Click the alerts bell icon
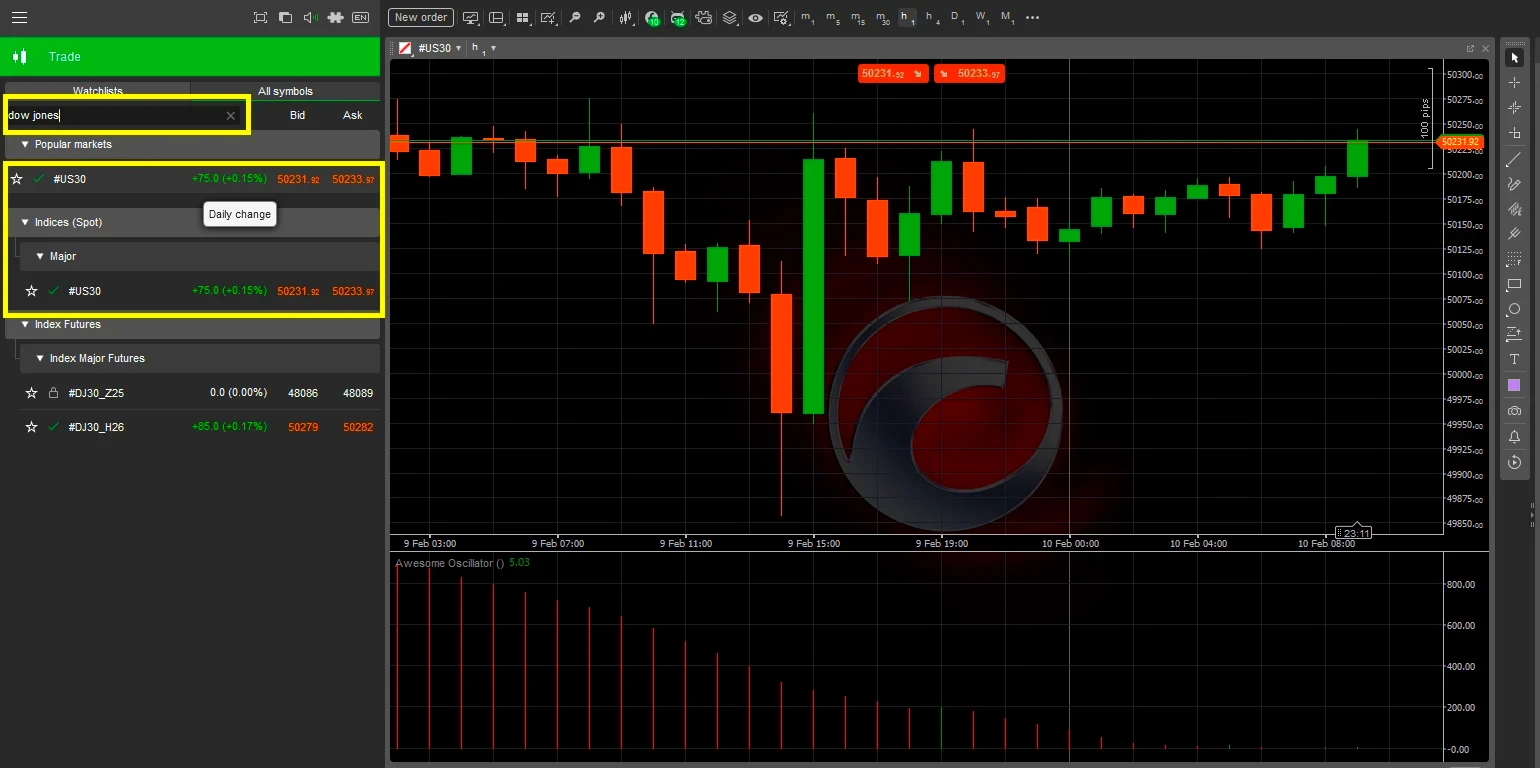 pos(1514,436)
